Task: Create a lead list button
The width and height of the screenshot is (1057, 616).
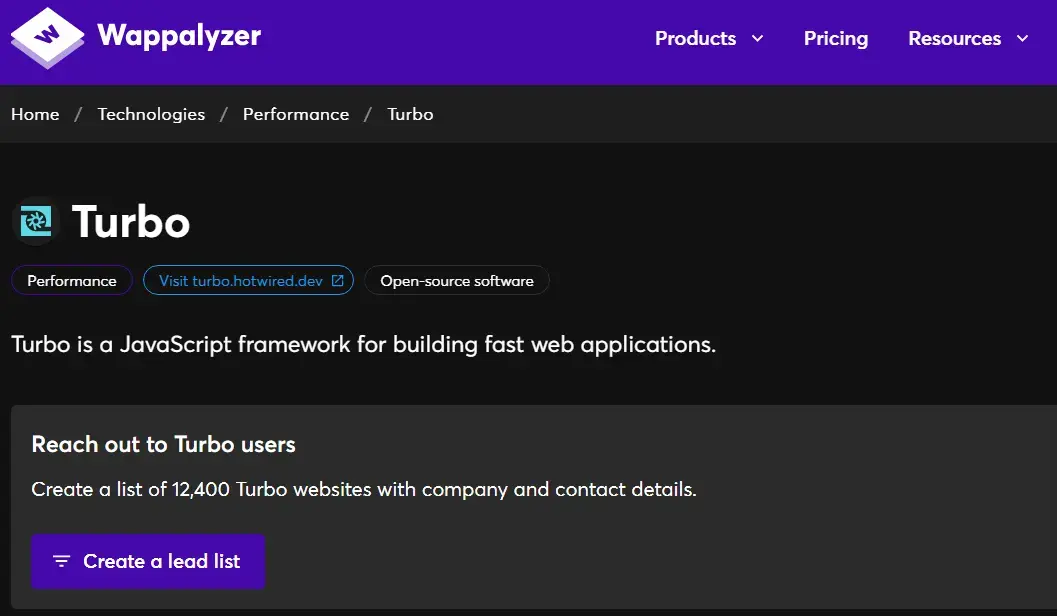Action: pyautogui.click(x=148, y=561)
